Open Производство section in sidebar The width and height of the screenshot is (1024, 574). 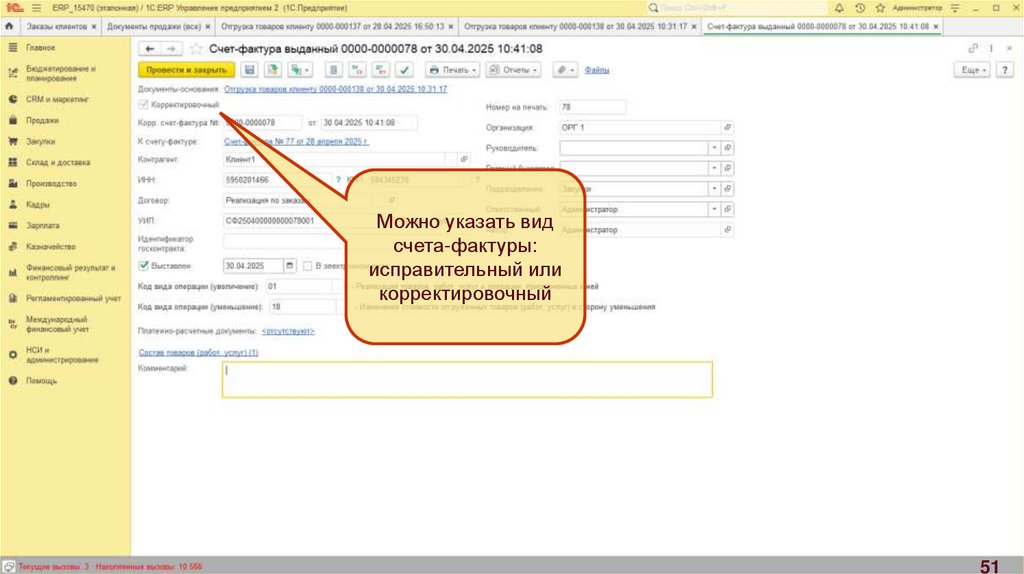(x=51, y=183)
